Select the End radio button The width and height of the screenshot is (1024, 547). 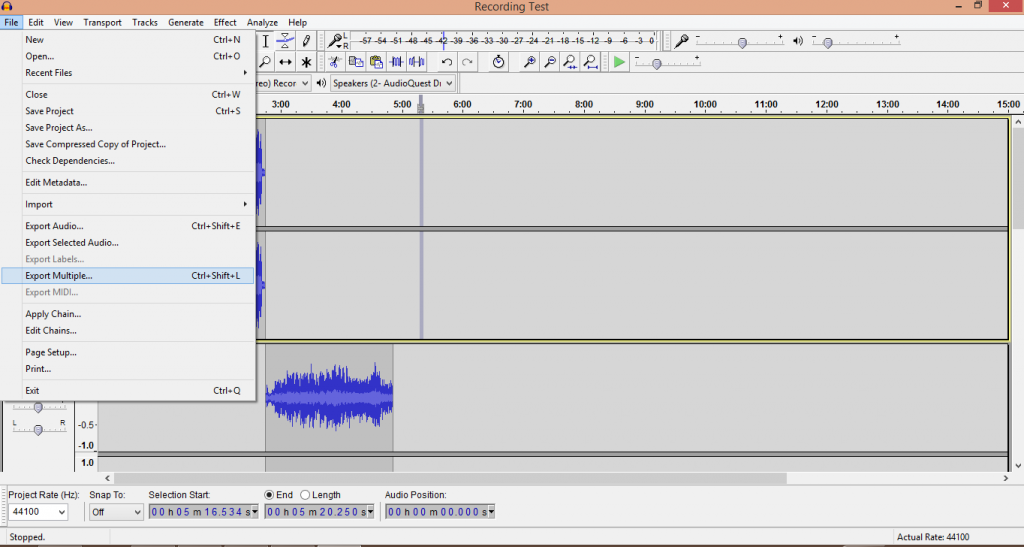[269, 495]
